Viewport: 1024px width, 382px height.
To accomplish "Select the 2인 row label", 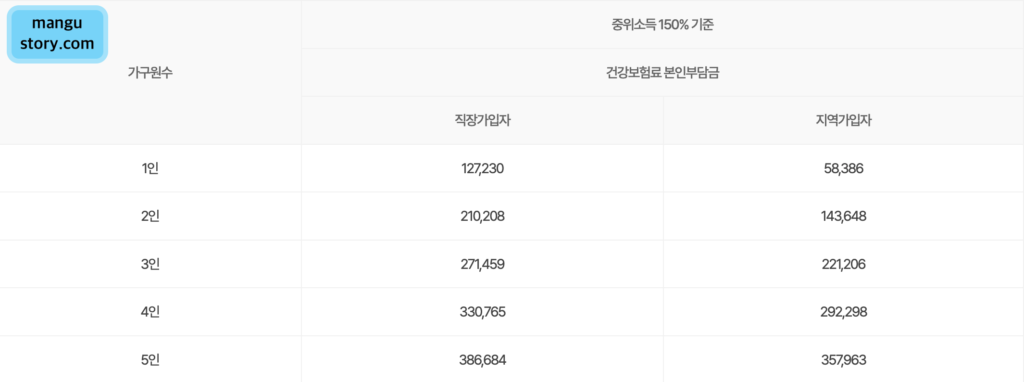I will coord(150,216).
